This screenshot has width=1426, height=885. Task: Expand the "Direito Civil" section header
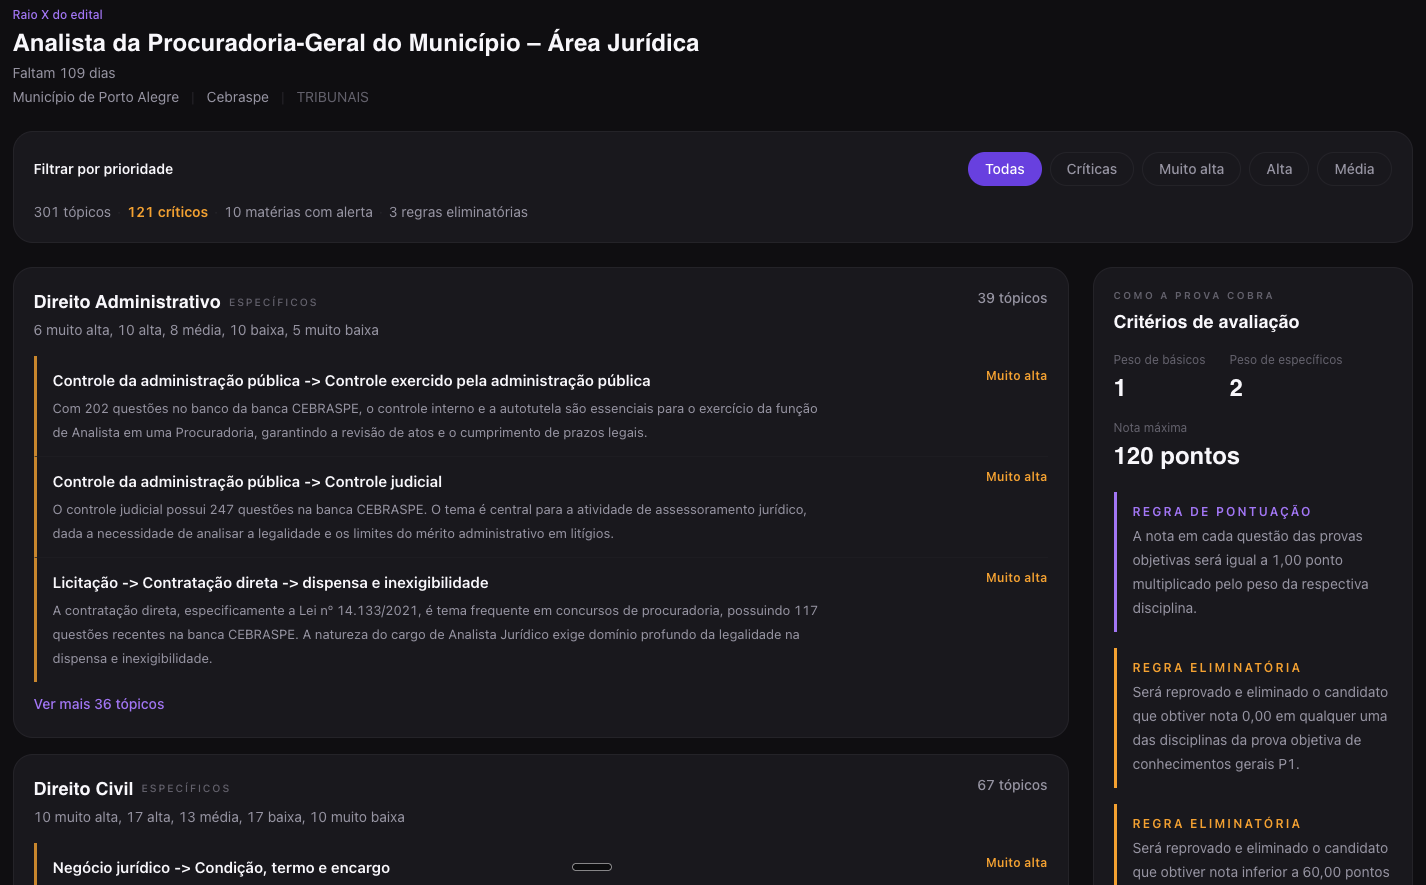click(83, 789)
